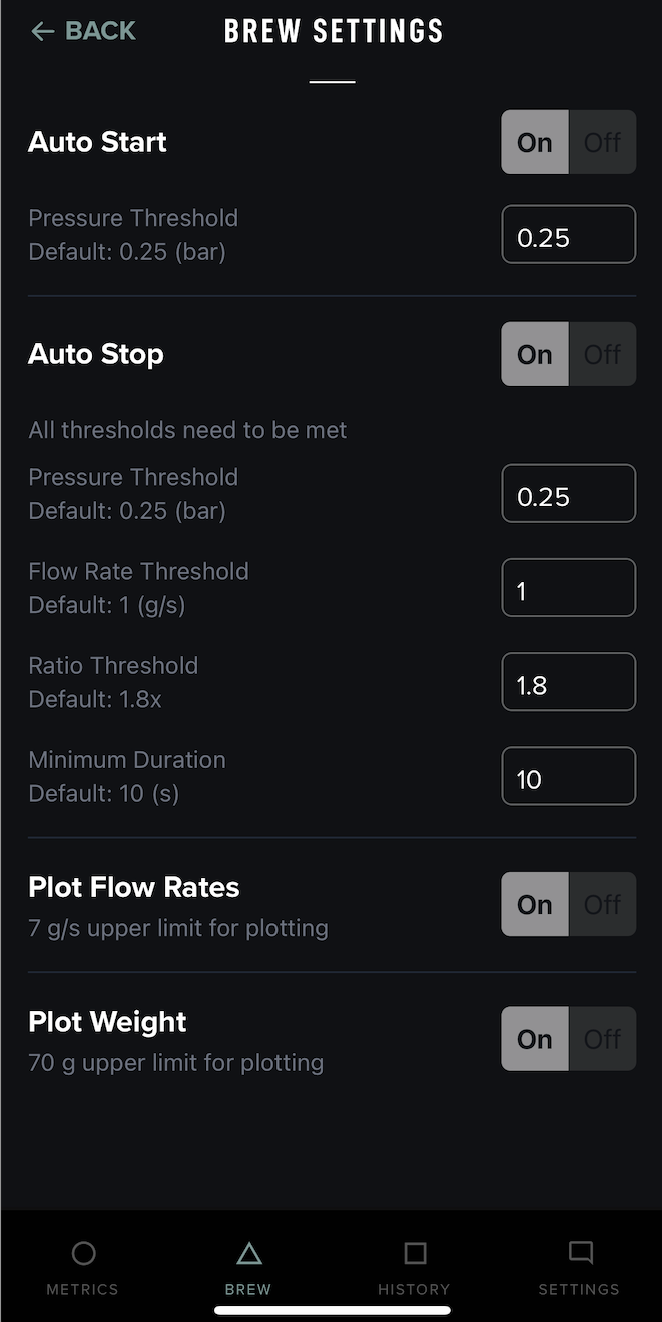Focus the Flow Rate Threshold input

coord(568,588)
